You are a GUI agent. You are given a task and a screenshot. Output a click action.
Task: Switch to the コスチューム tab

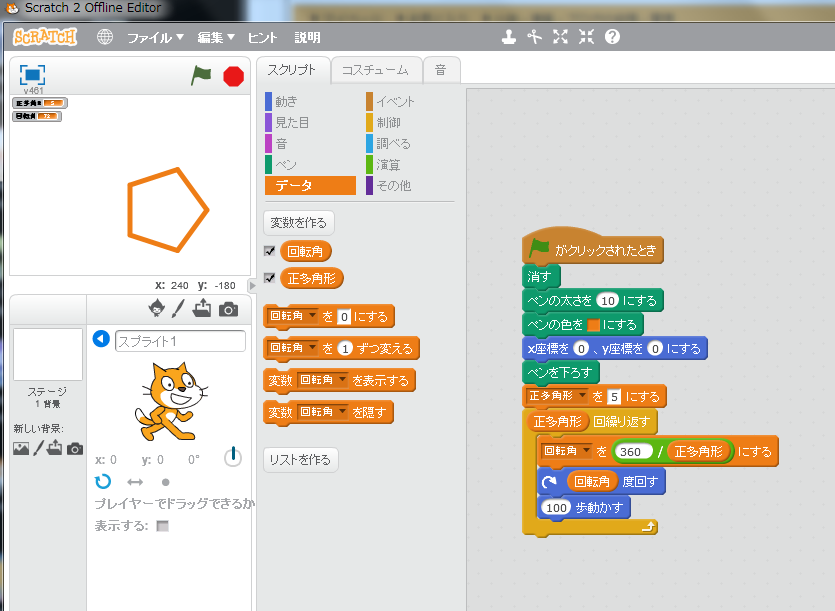pyautogui.click(x=375, y=70)
